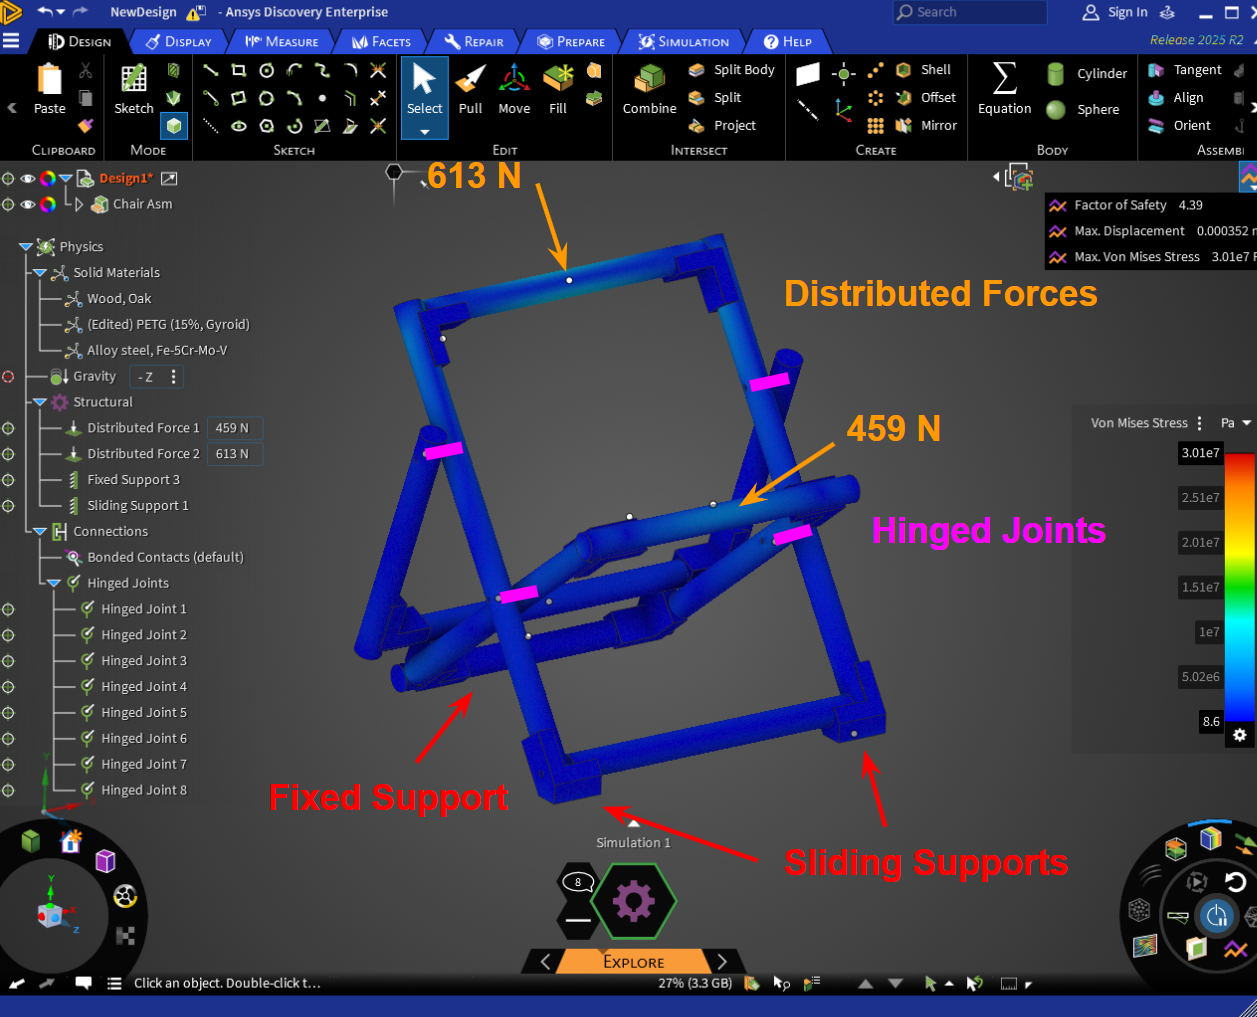Switch to the Repair tab

(474, 41)
